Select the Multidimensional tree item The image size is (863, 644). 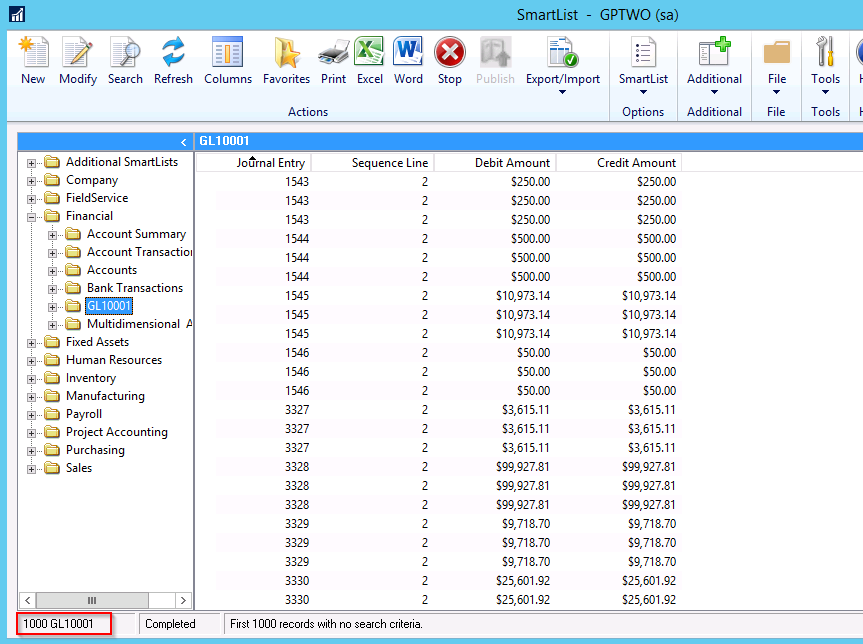click(139, 324)
